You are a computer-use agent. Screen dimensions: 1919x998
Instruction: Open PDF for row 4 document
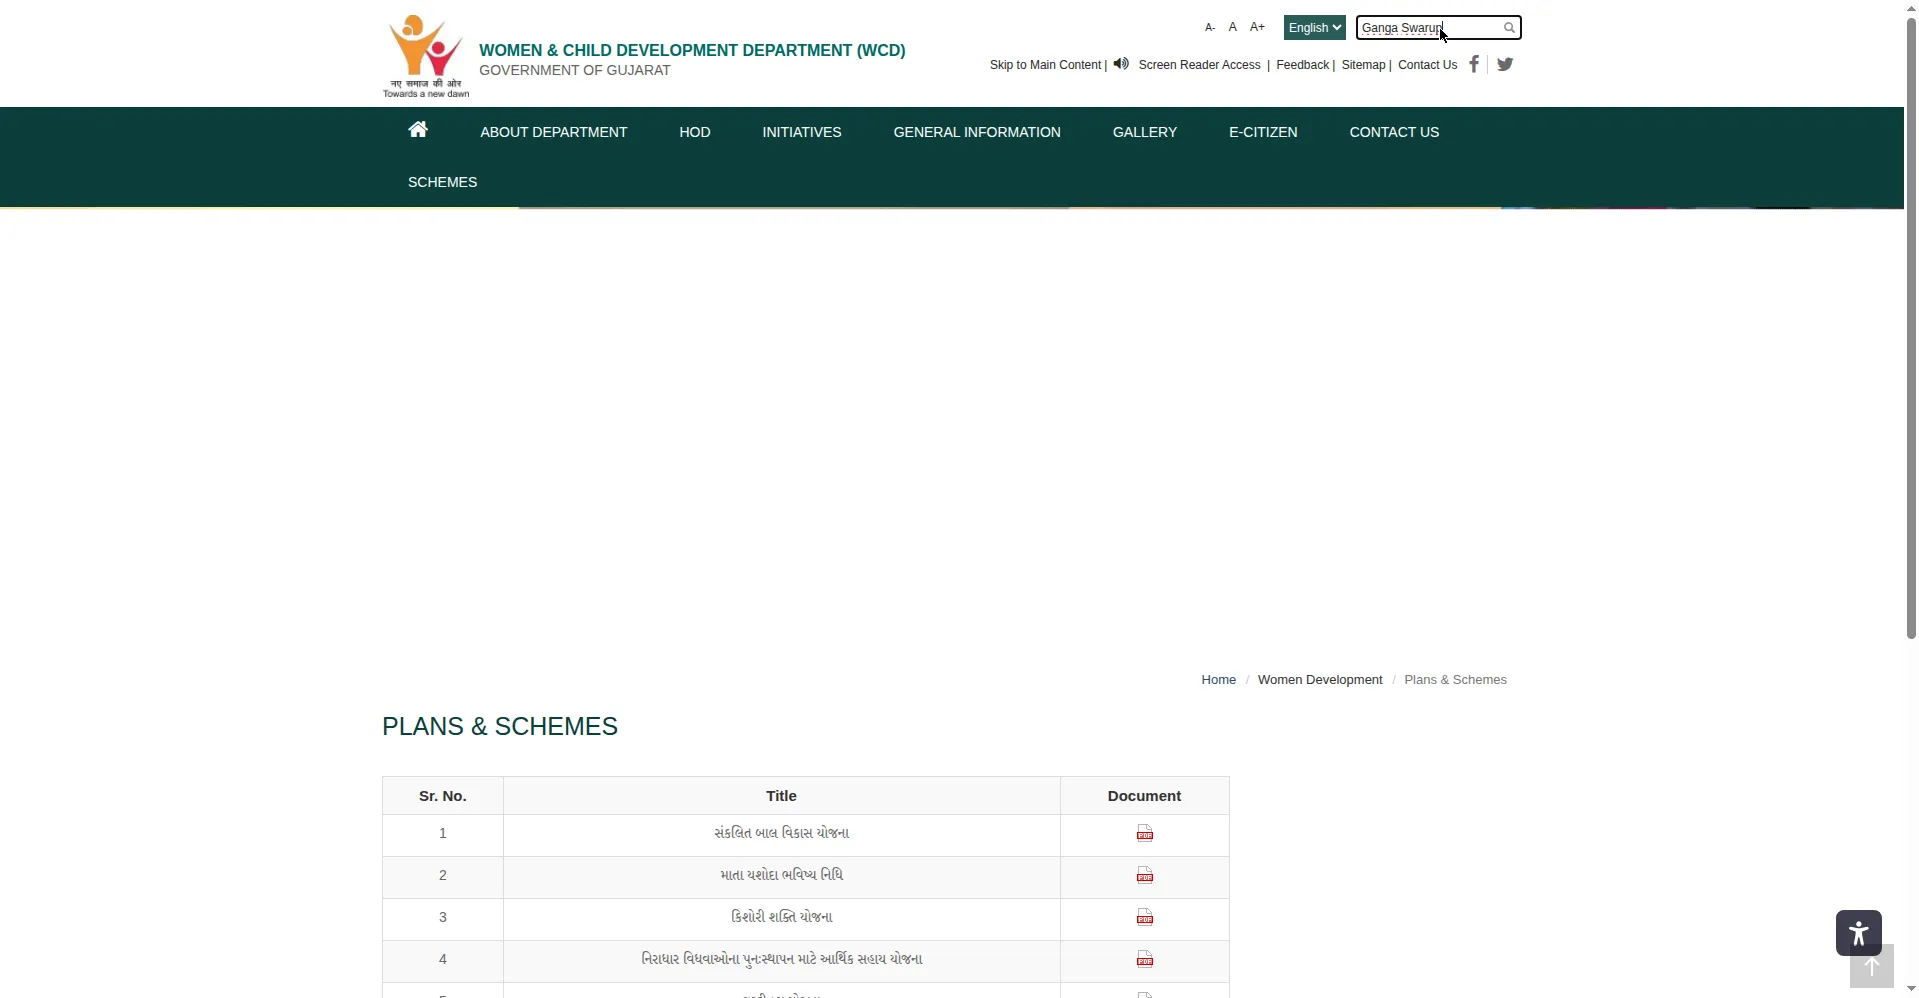click(x=1145, y=960)
